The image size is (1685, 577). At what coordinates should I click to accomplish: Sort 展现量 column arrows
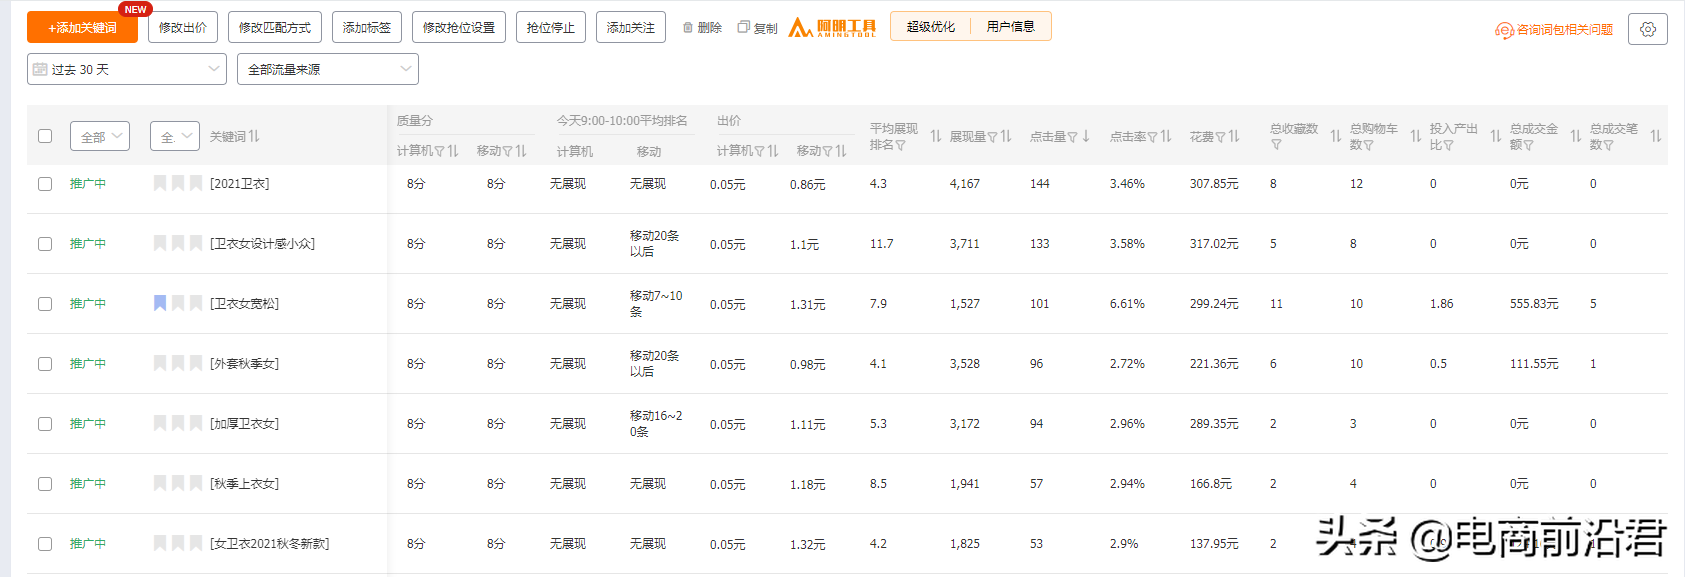(1006, 136)
